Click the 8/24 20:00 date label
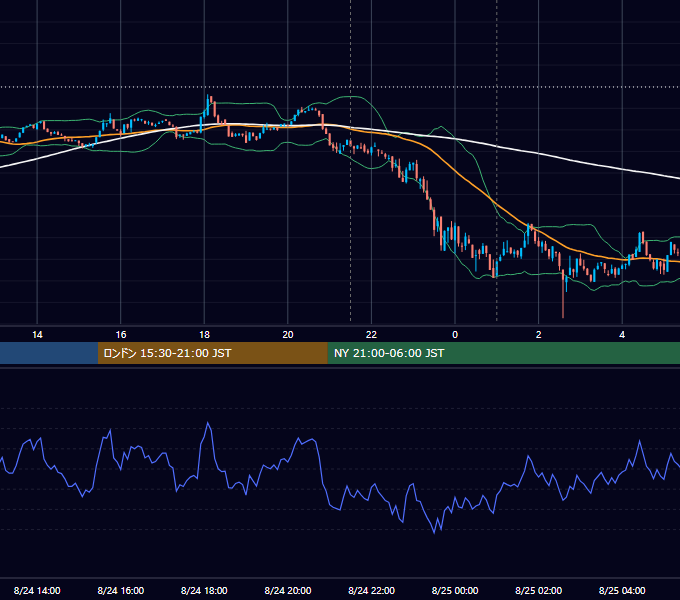The image size is (680, 600). (x=288, y=590)
